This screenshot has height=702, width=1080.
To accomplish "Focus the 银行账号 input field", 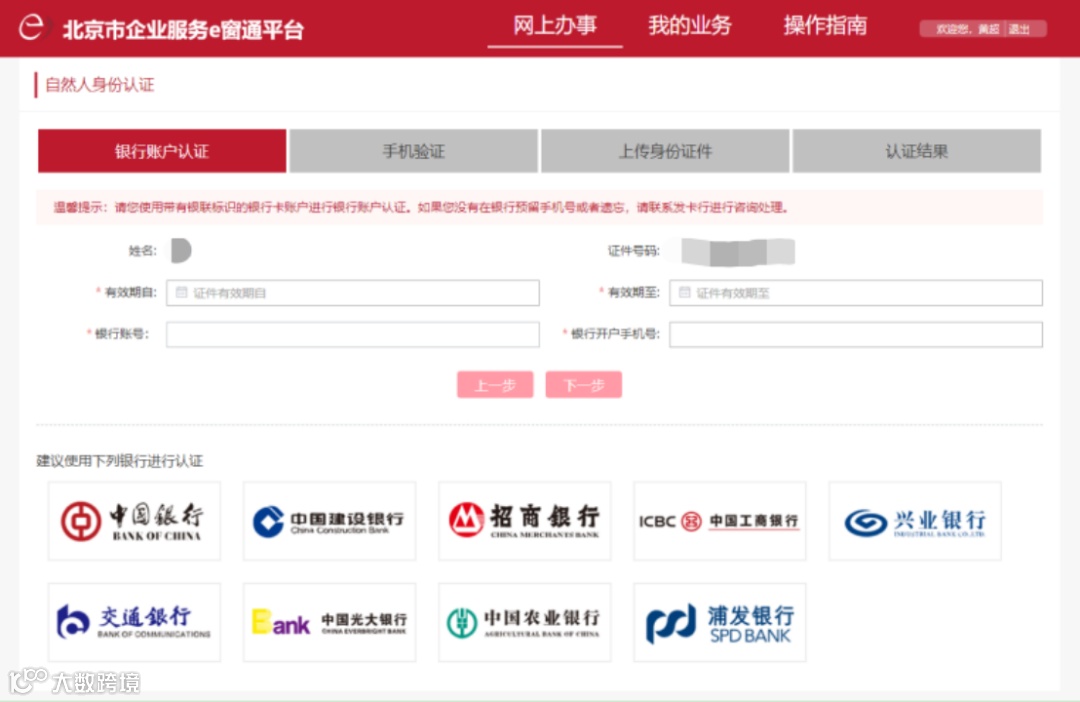I will pyautogui.click(x=353, y=335).
